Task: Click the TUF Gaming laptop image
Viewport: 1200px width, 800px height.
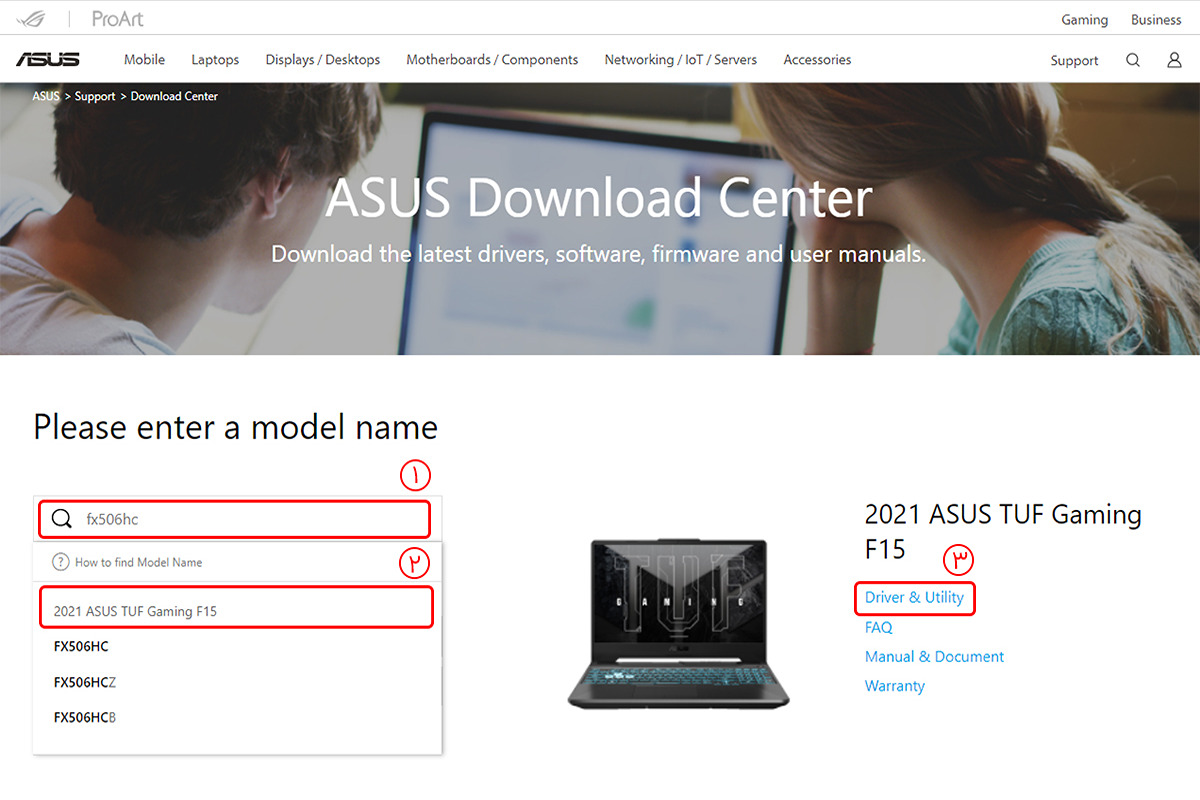Action: [678, 623]
